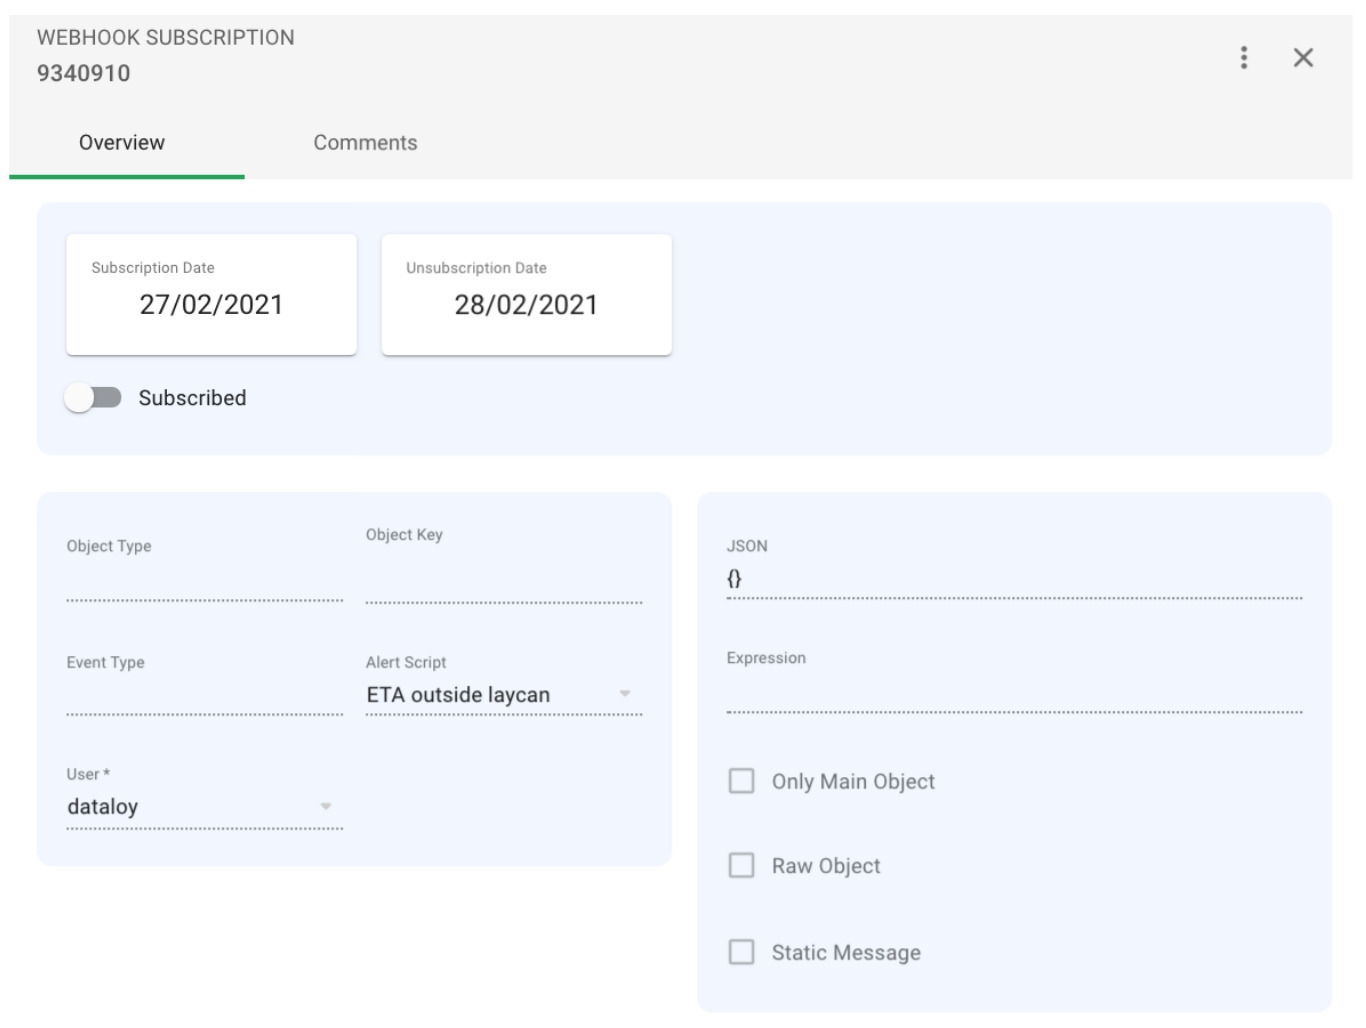Click the Alert Script dropdown arrow
1366x1028 pixels.
coord(625,694)
